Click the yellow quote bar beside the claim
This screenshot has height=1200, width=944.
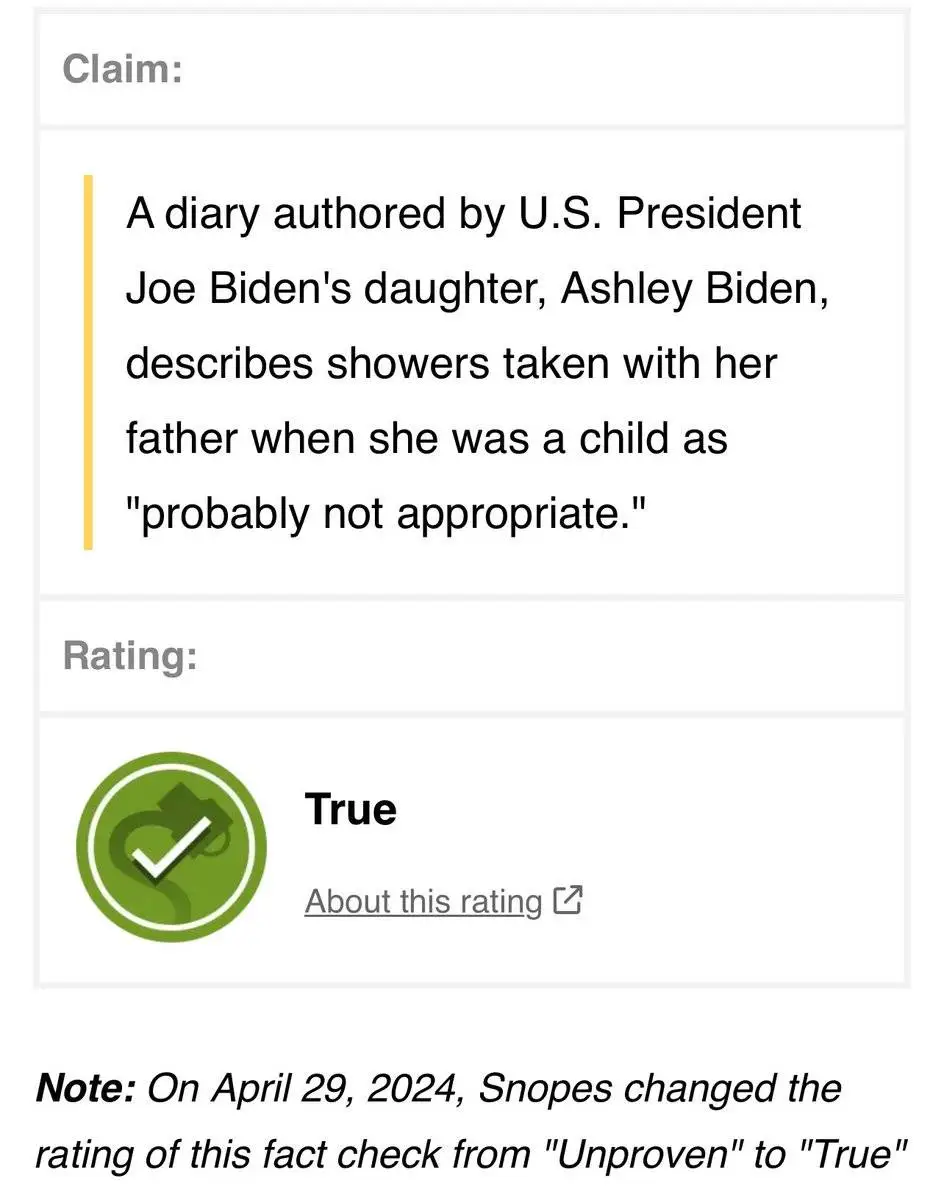coord(88,362)
